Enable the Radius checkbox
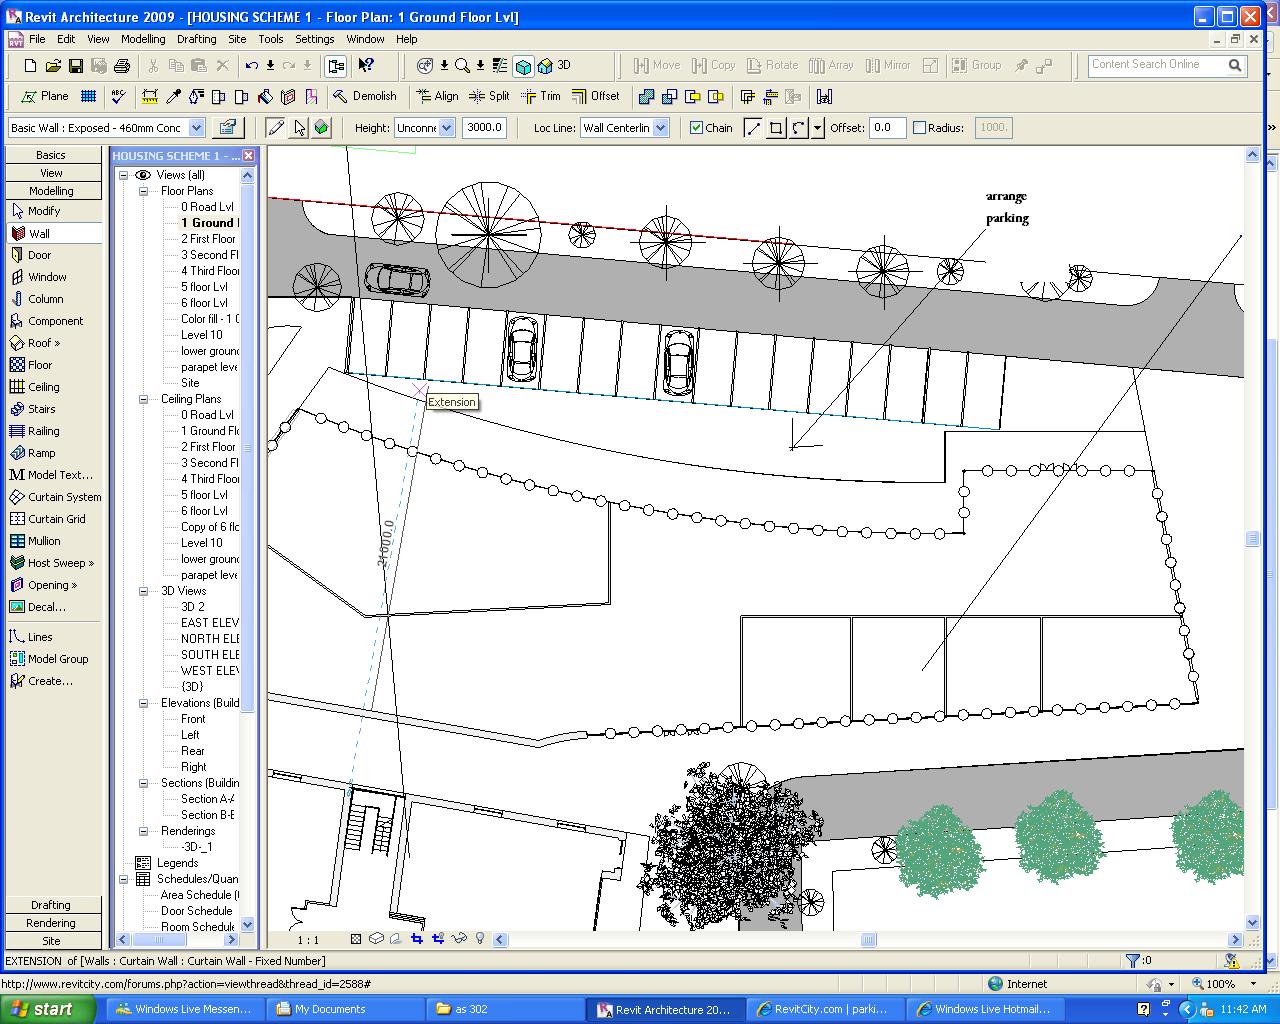 (920, 128)
